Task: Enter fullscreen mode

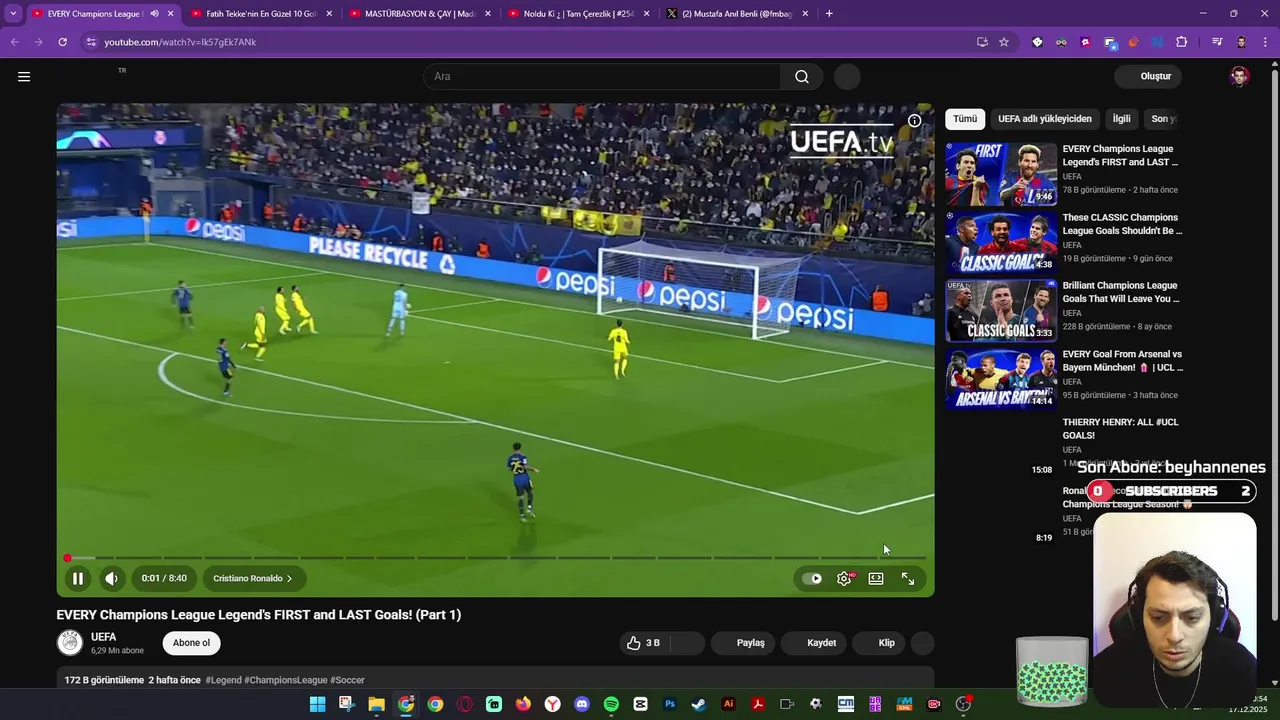Action: pos(908,578)
